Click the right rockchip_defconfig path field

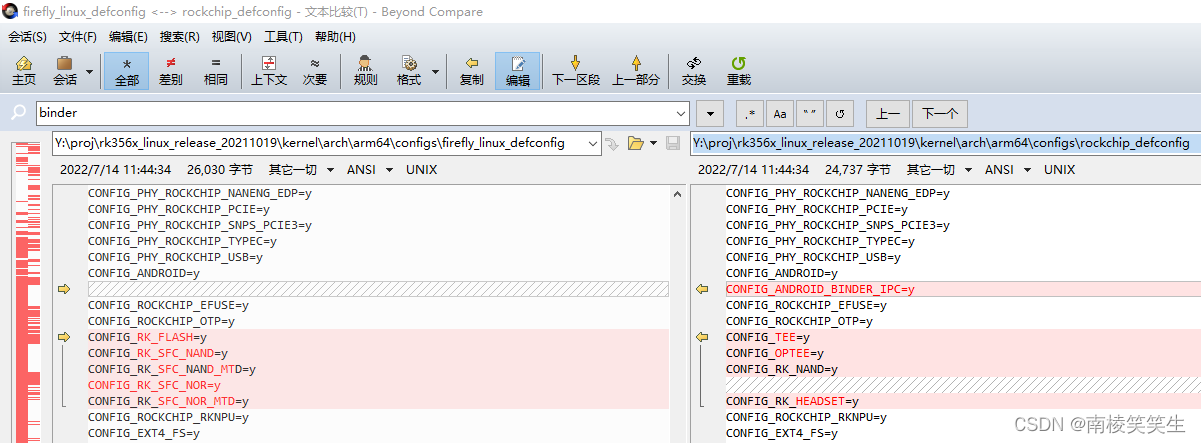tap(945, 143)
